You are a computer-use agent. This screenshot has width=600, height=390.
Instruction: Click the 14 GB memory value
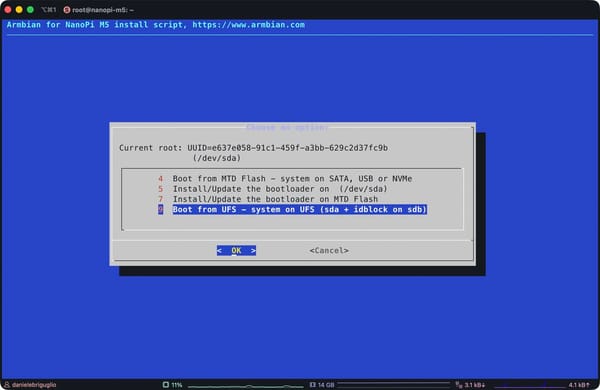(326, 385)
